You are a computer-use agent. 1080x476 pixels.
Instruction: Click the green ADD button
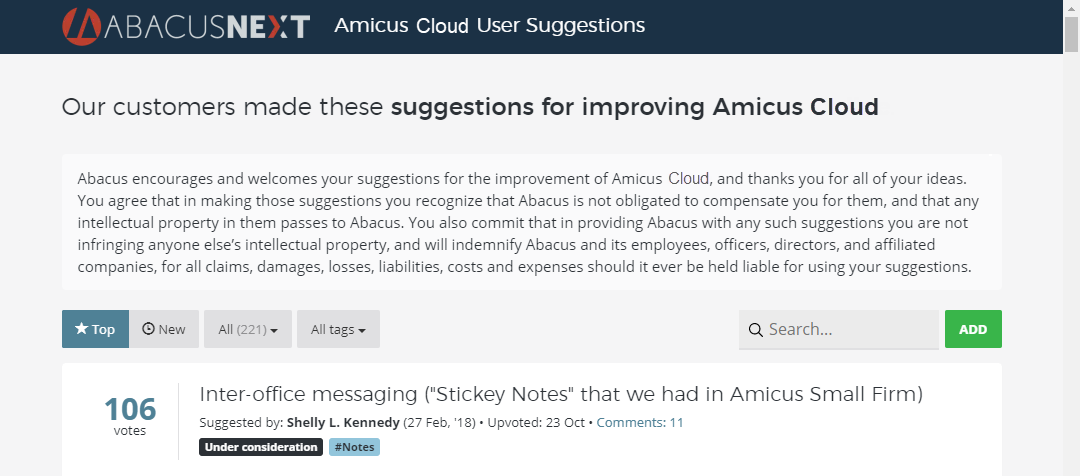973,329
